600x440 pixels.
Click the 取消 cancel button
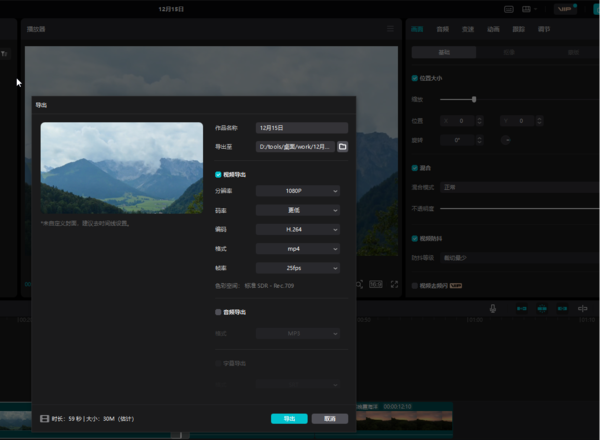(330, 418)
